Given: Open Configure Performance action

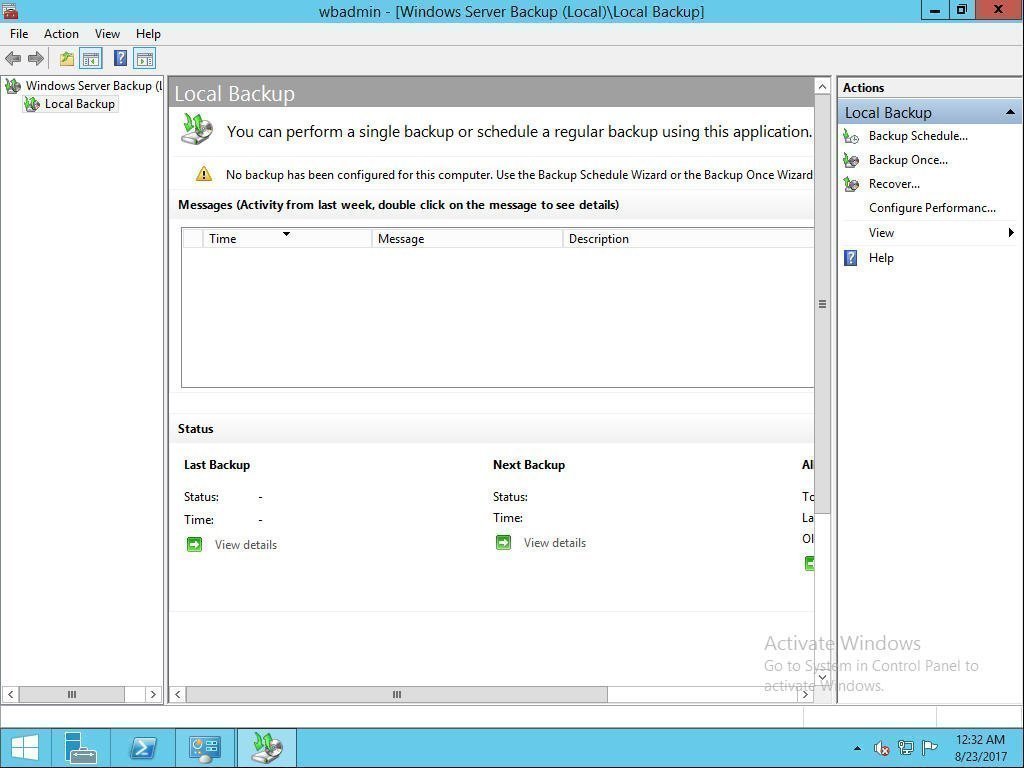Looking at the screenshot, I should (x=932, y=208).
